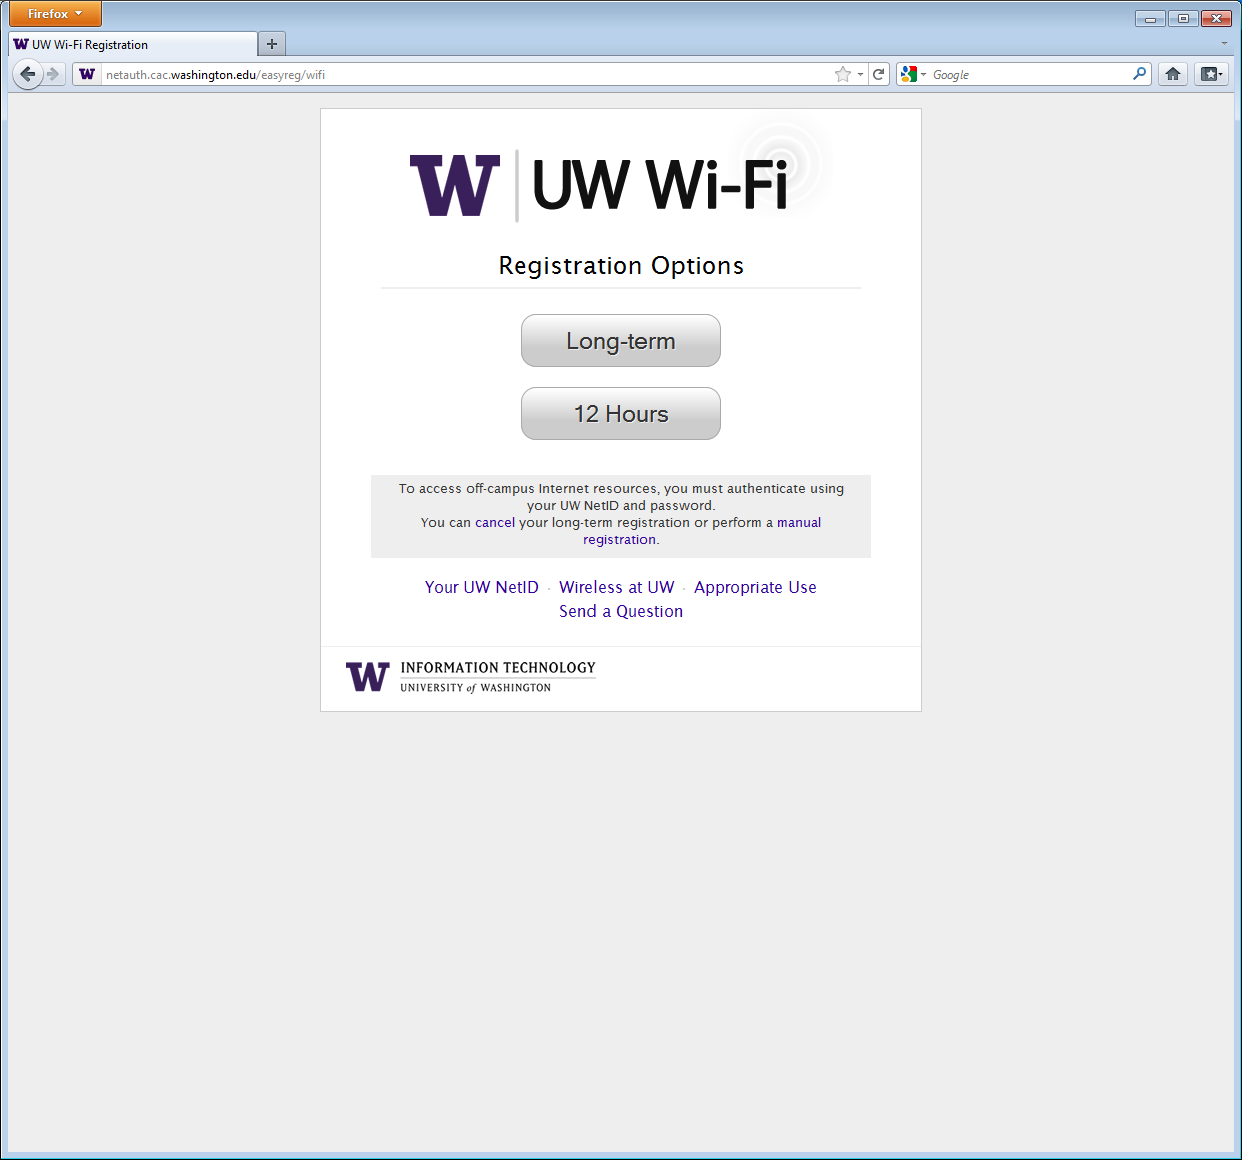Click the browser back arrow button
The width and height of the screenshot is (1242, 1160).
point(28,74)
